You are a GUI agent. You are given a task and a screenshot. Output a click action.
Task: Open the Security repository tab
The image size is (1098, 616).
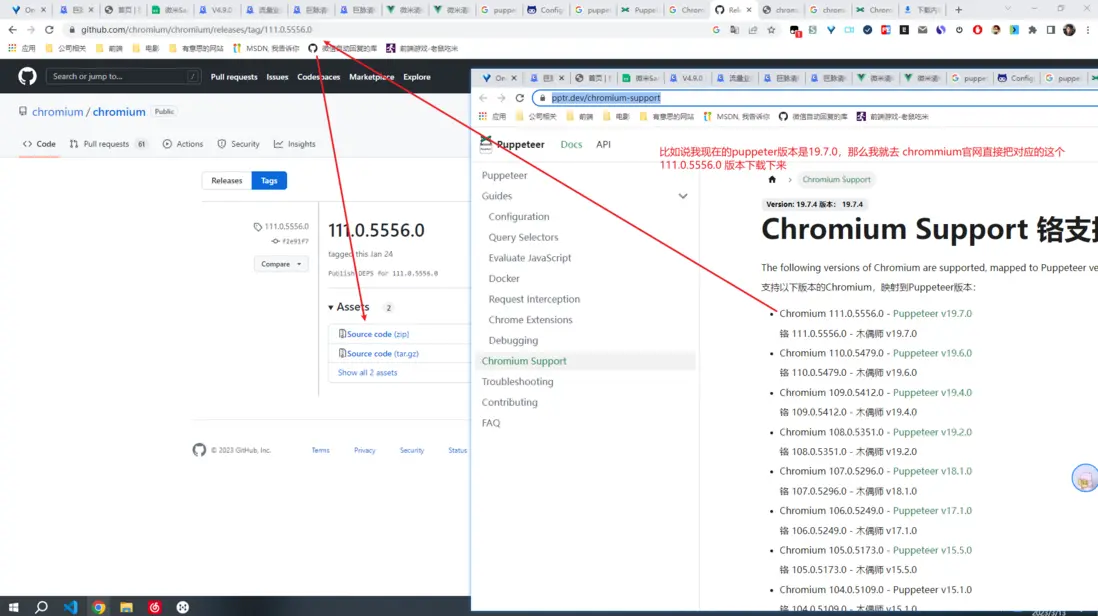(x=238, y=144)
